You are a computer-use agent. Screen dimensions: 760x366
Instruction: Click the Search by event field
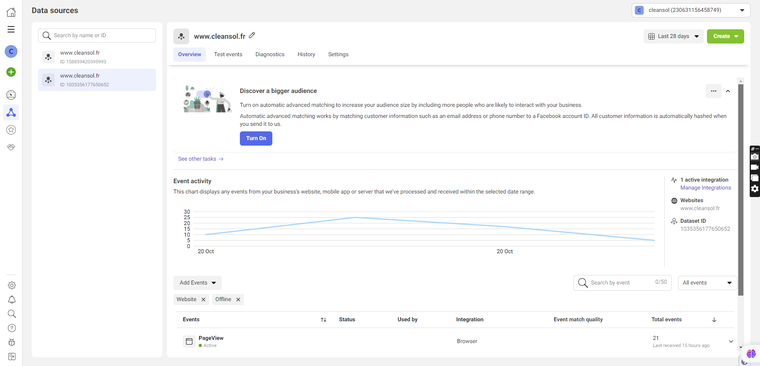pos(622,283)
